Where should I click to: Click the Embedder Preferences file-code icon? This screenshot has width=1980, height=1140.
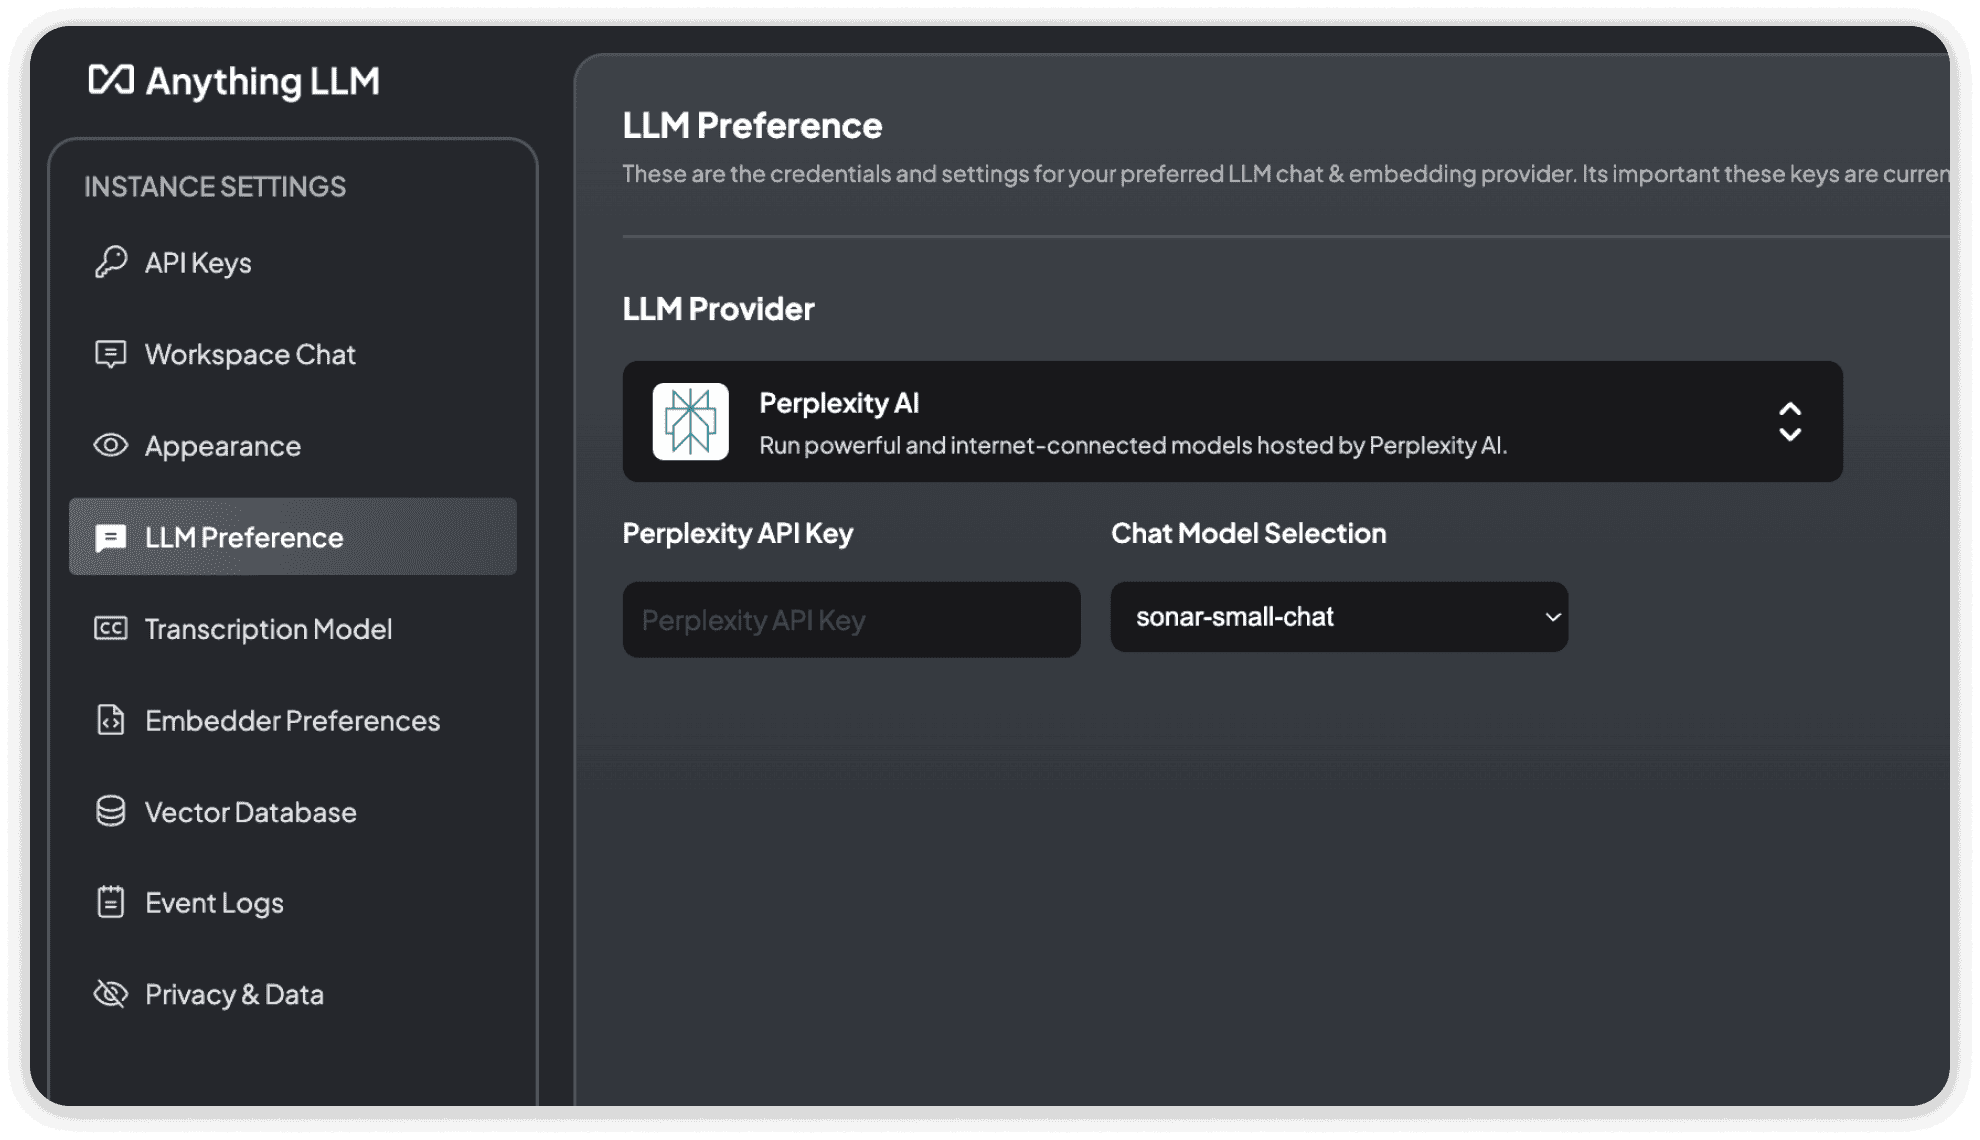[111, 720]
